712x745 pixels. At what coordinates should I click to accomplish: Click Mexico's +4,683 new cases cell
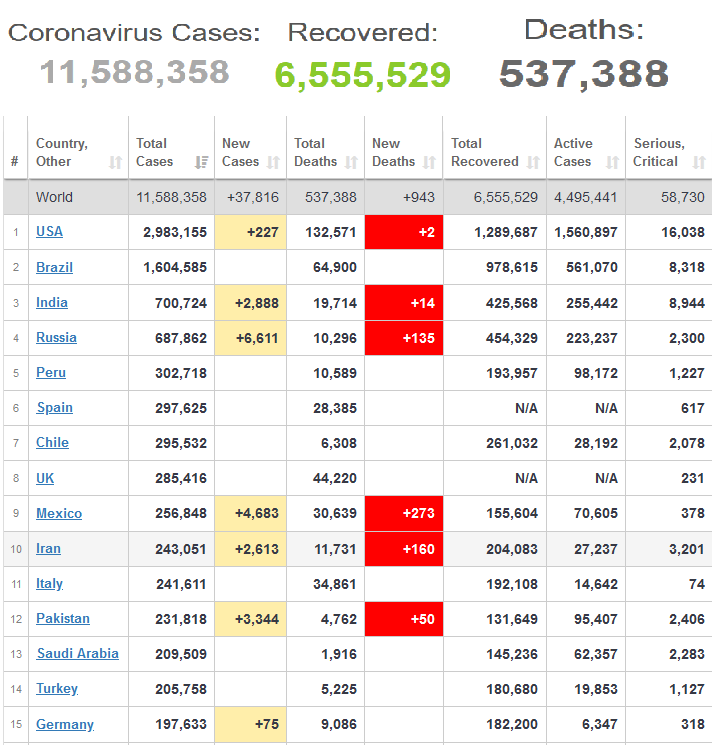tap(250, 513)
